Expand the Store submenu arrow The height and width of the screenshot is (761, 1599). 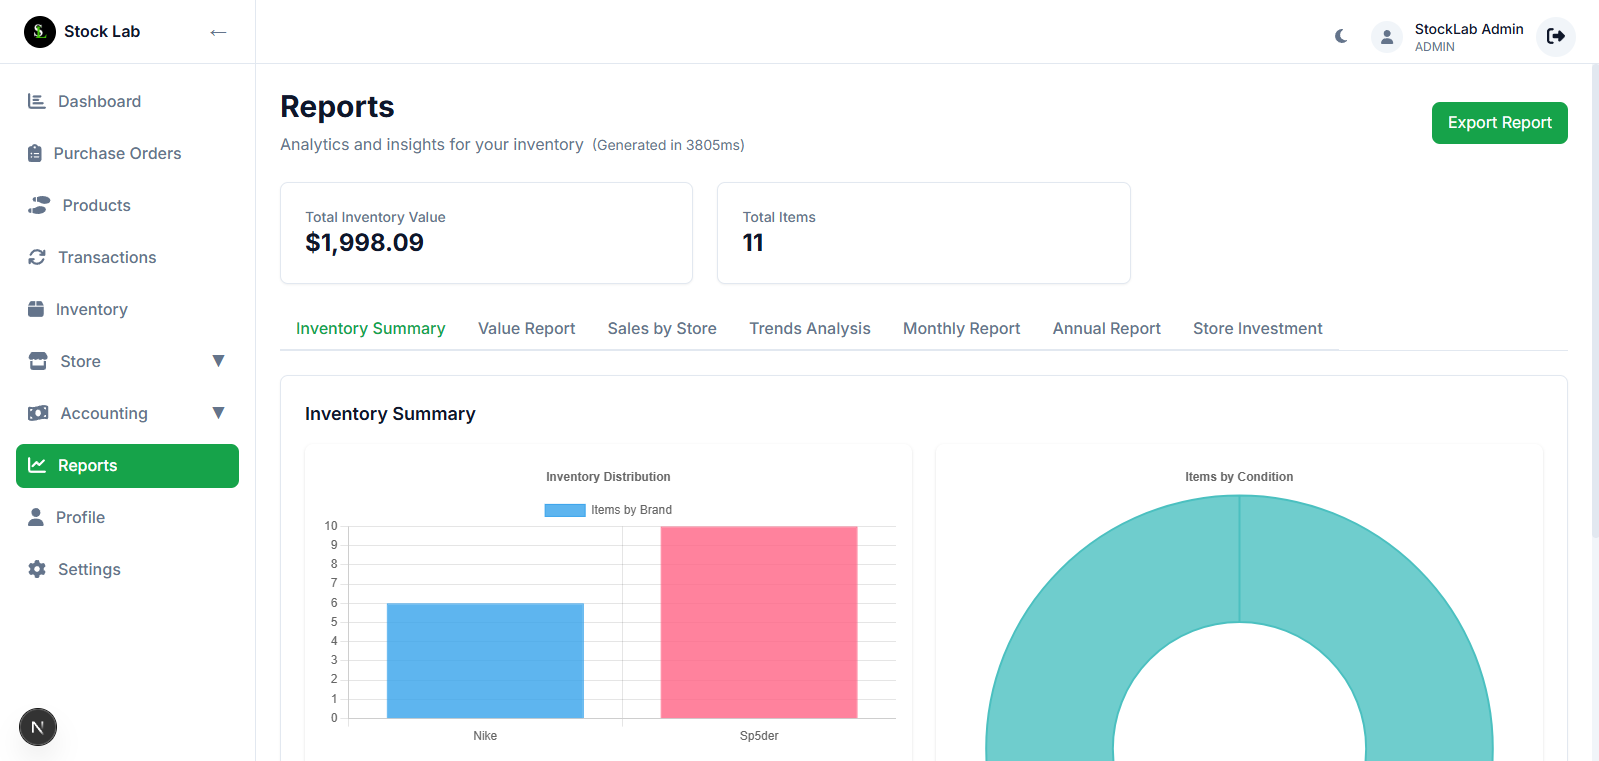tap(218, 361)
